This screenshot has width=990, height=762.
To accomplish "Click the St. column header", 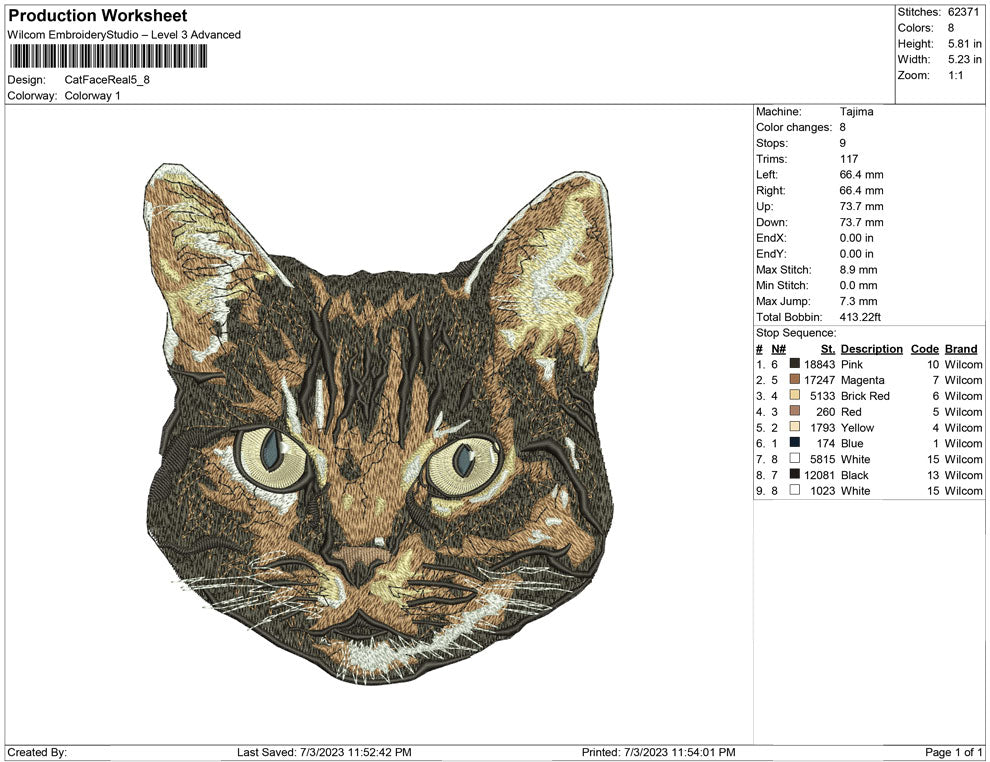I will click(826, 348).
